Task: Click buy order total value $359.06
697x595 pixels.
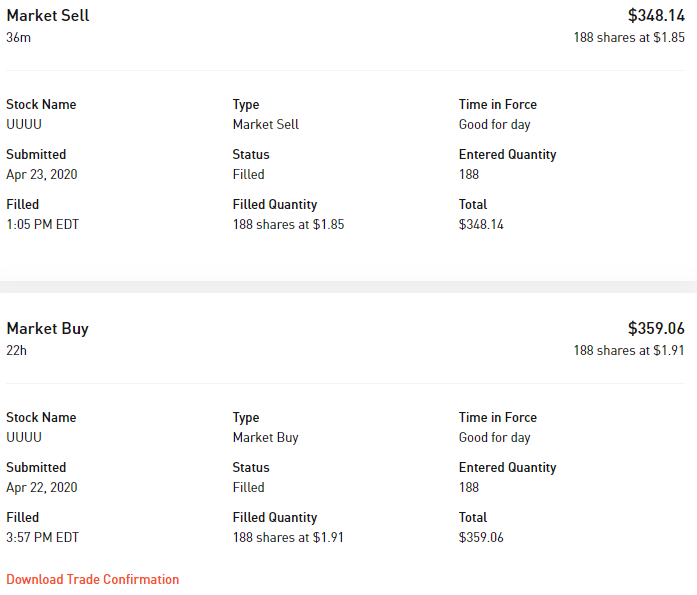Action: point(481,538)
